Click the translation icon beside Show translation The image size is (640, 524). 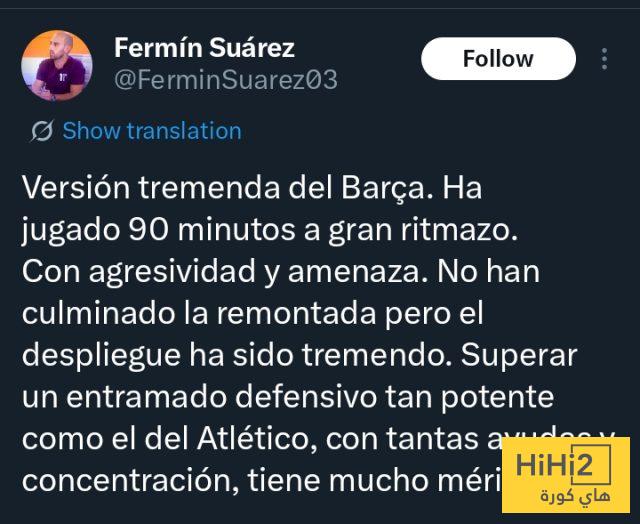42,131
